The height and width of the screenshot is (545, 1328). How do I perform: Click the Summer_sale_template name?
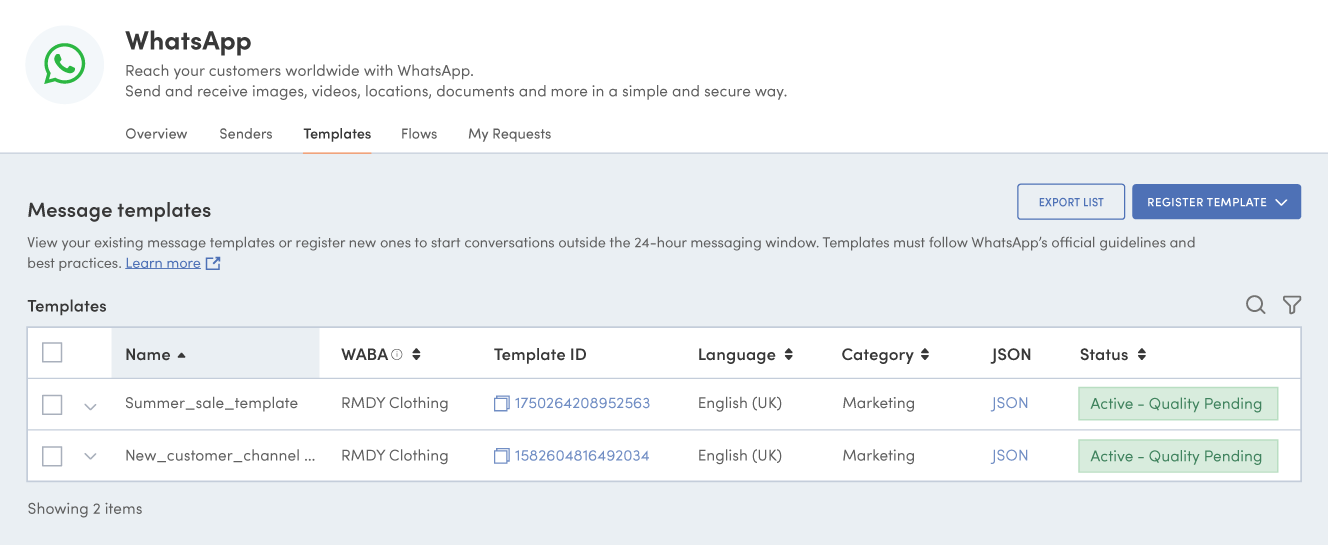(x=211, y=403)
